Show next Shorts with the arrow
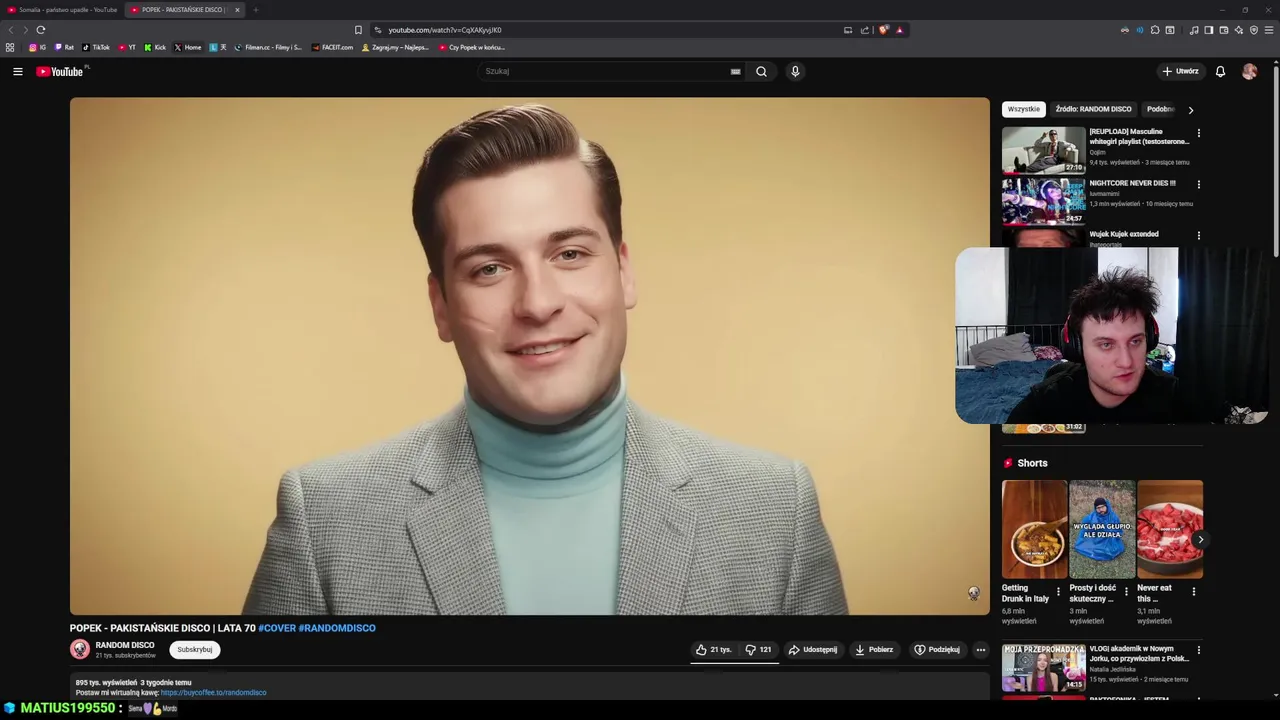 1200,540
